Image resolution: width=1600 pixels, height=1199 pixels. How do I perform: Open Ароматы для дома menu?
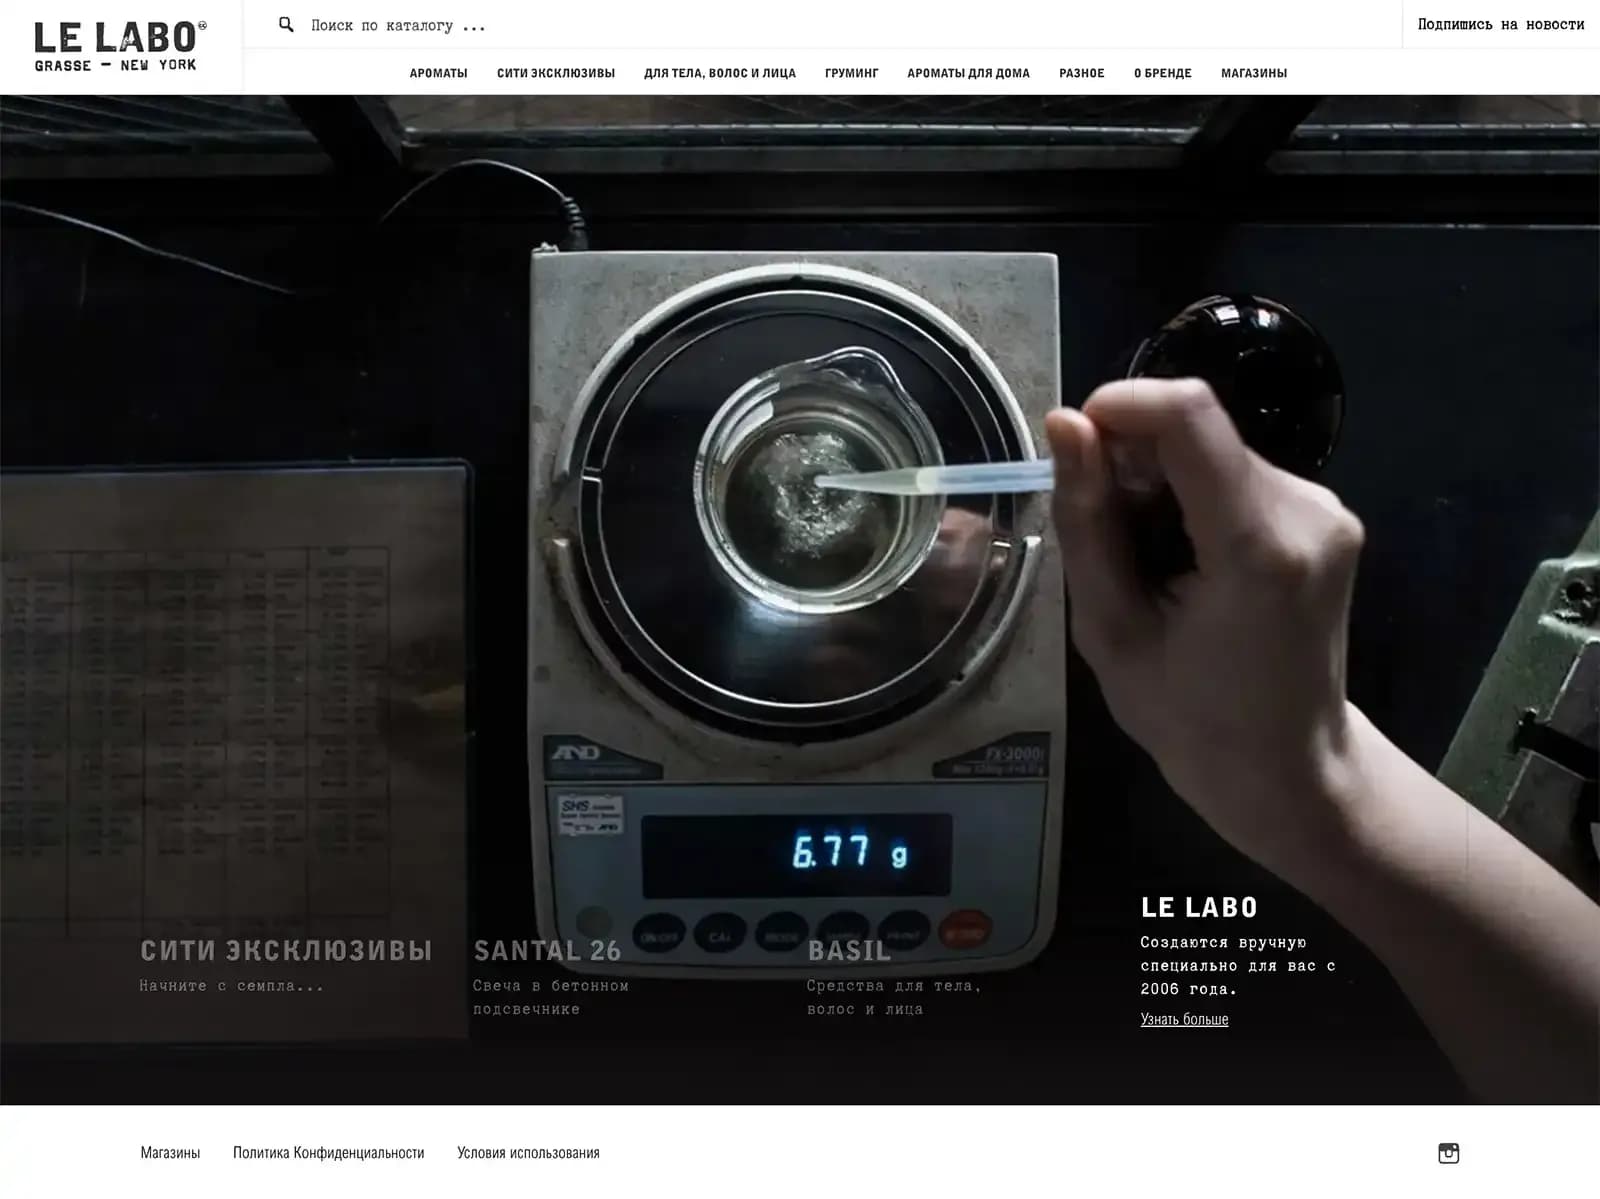click(x=968, y=73)
